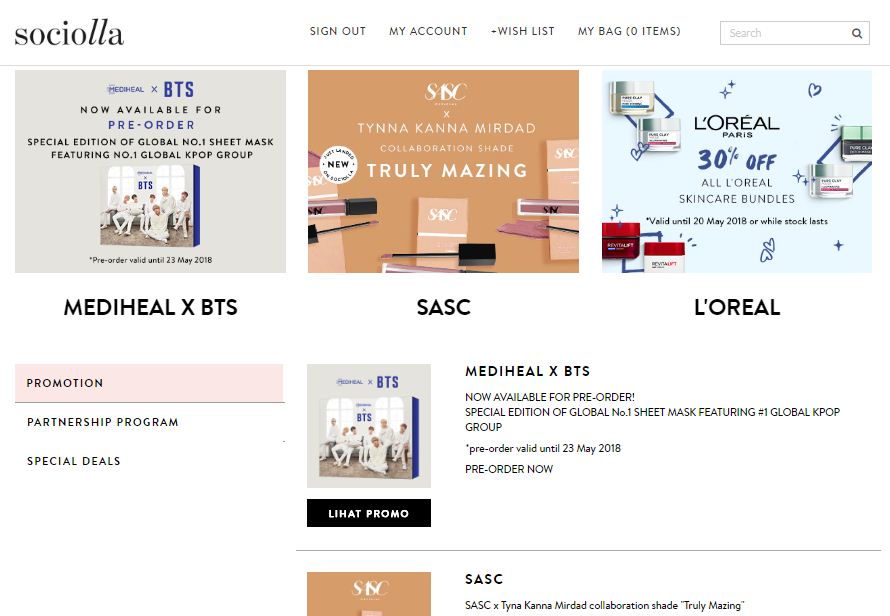Select the Promotion sidebar tab
The height and width of the screenshot is (616, 890).
click(149, 383)
